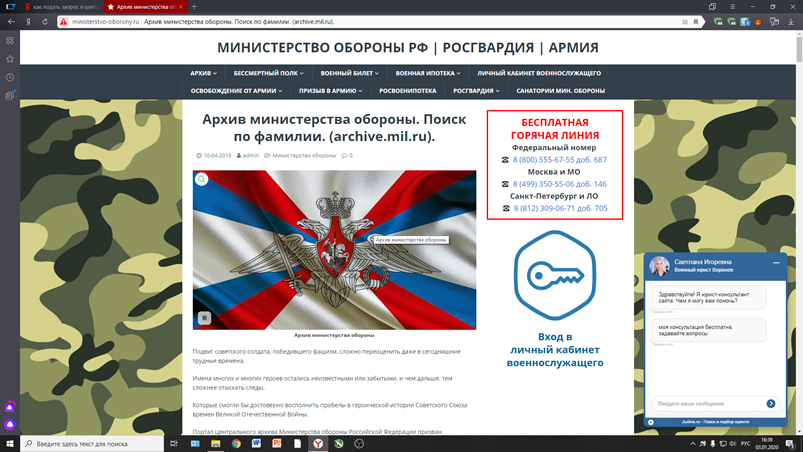This screenshot has height=452, width=803.
Task: Open the downloads arrow icon
Action: point(791,21)
